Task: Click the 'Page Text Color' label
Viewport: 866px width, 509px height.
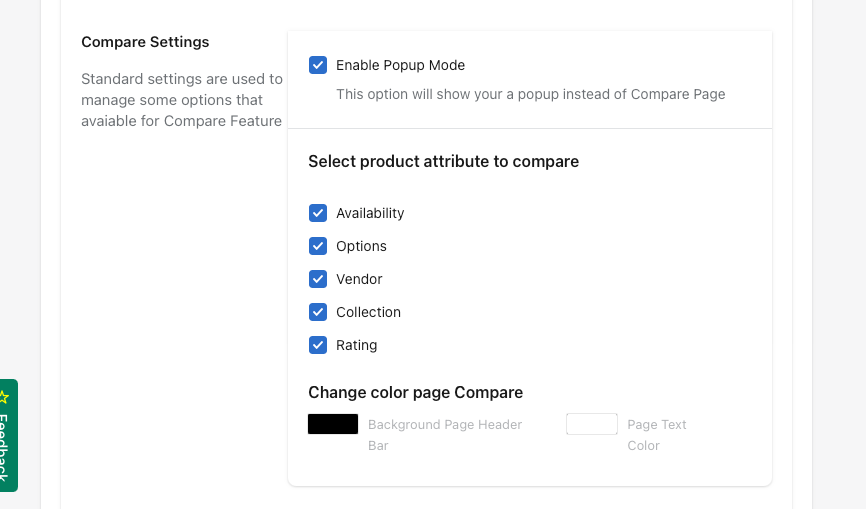Action: pyautogui.click(x=657, y=425)
